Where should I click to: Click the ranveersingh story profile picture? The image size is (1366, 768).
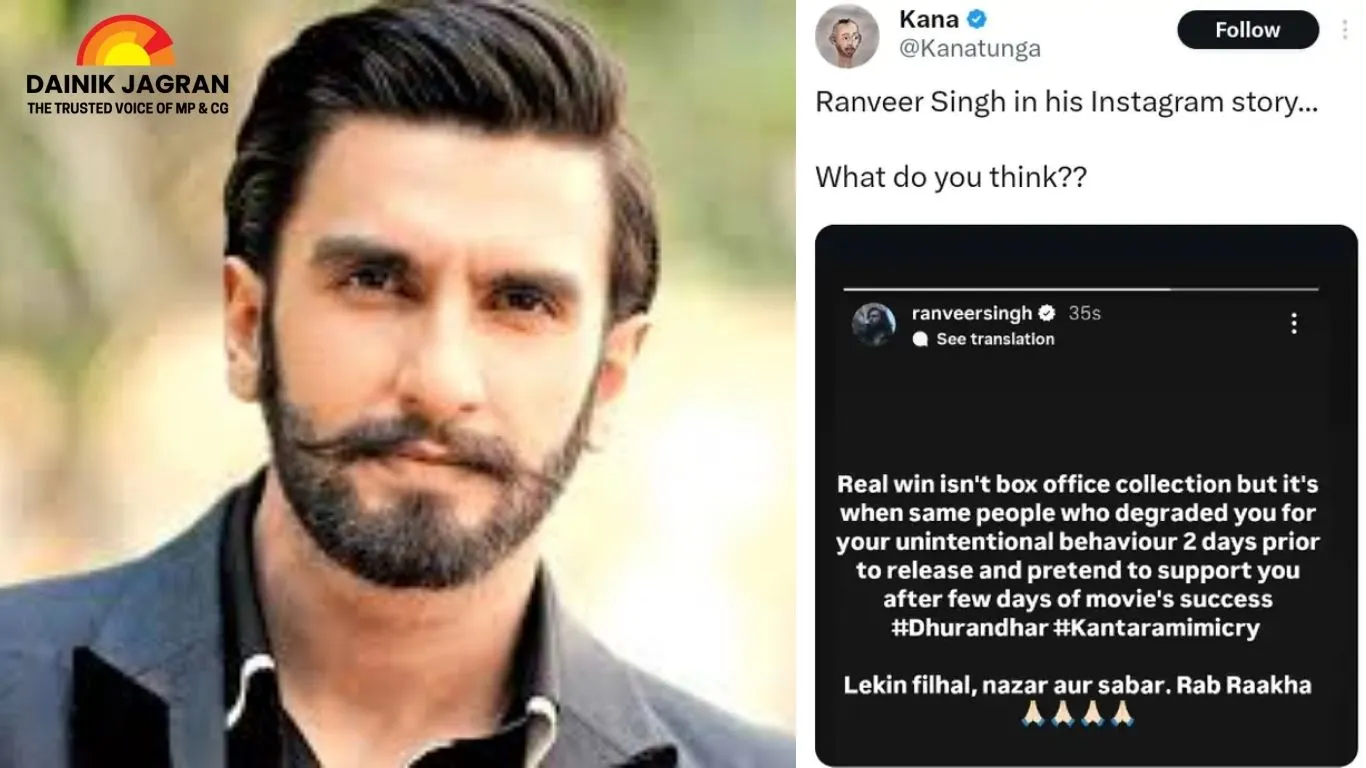[x=873, y=325]
